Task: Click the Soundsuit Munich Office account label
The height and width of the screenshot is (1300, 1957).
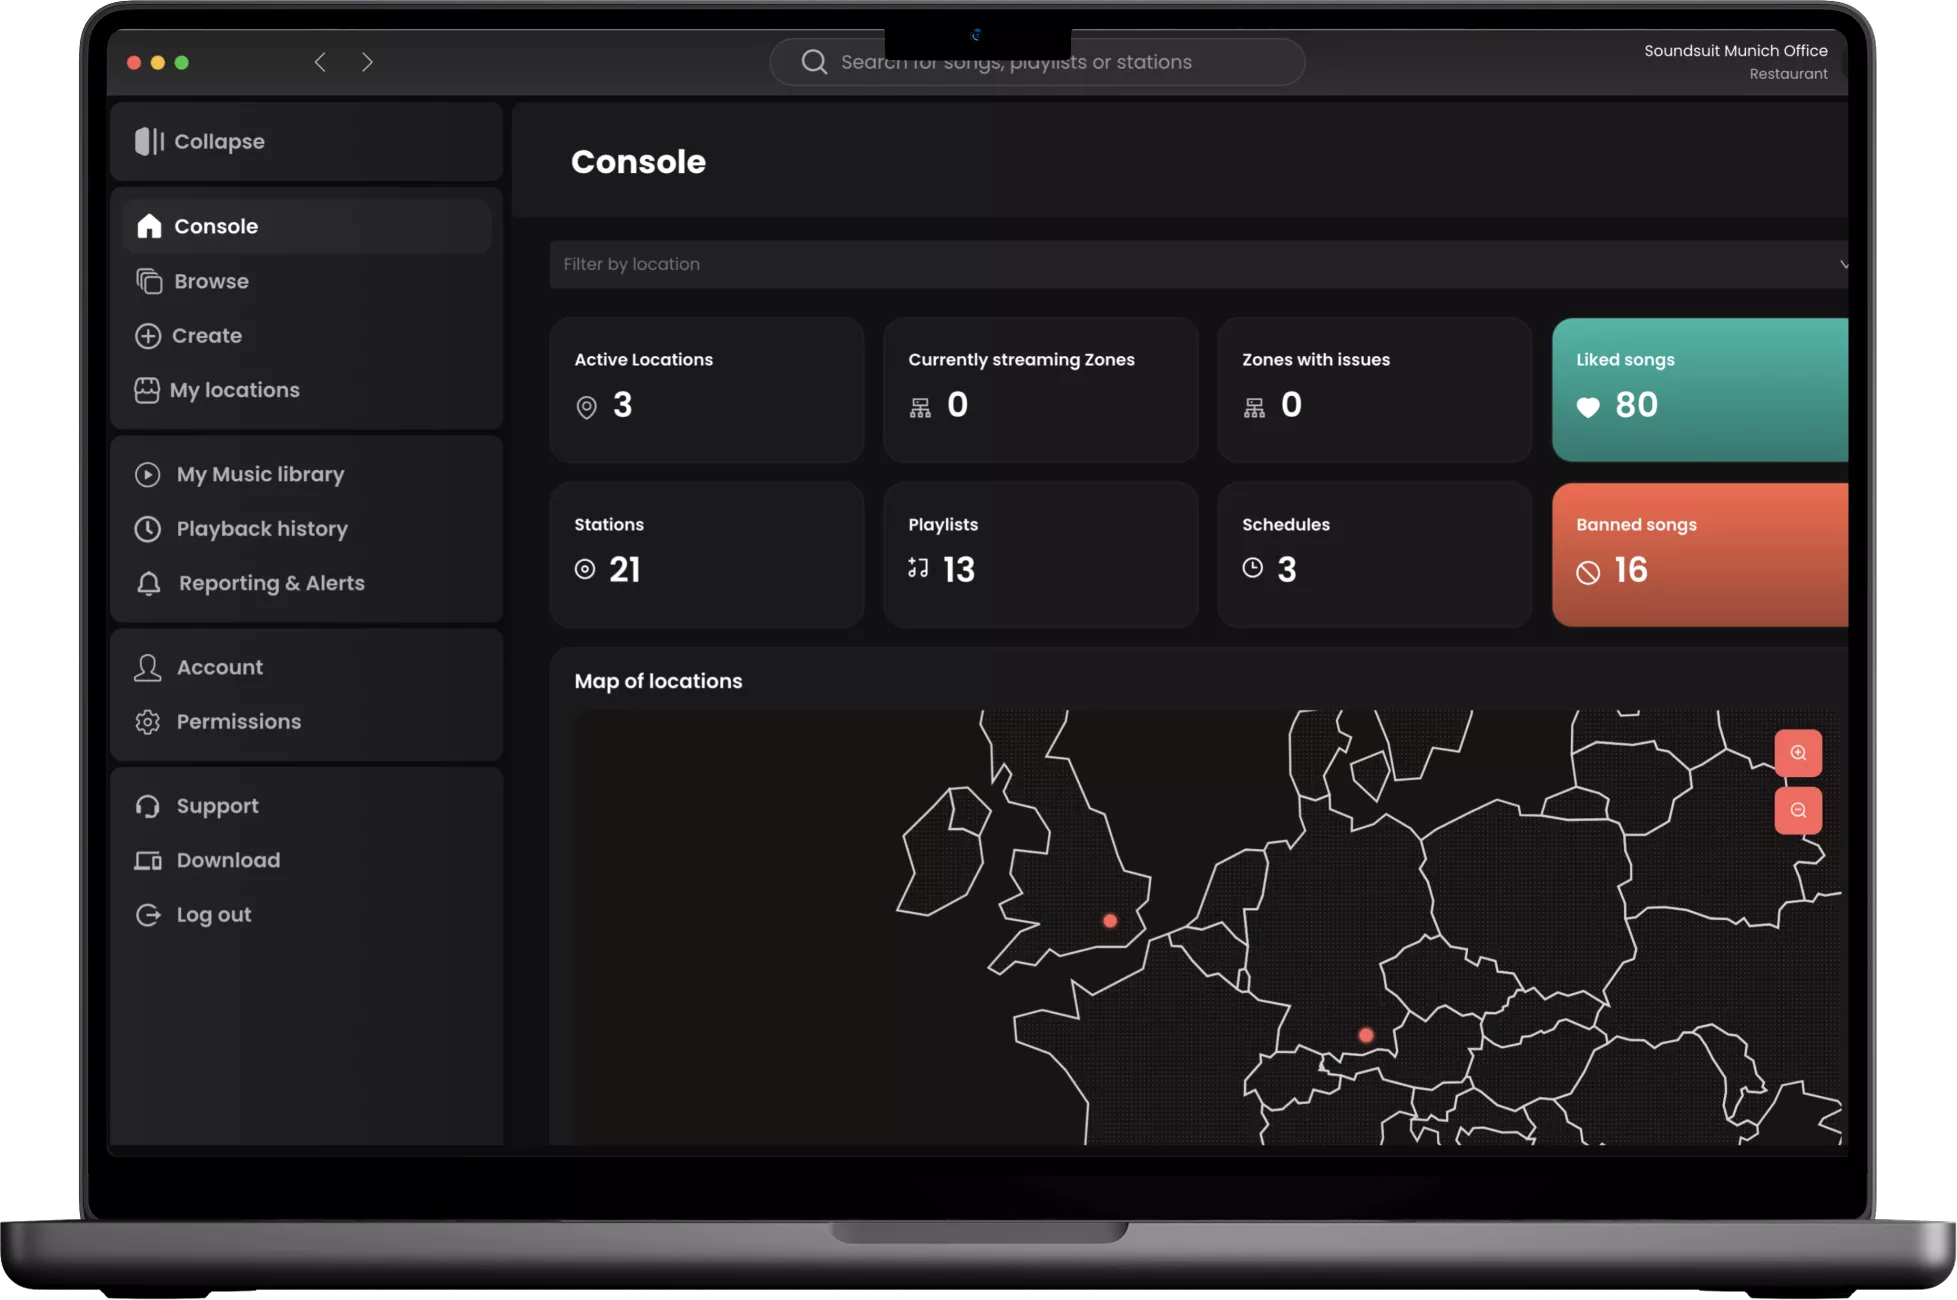Action: [x=1735, y=51]
